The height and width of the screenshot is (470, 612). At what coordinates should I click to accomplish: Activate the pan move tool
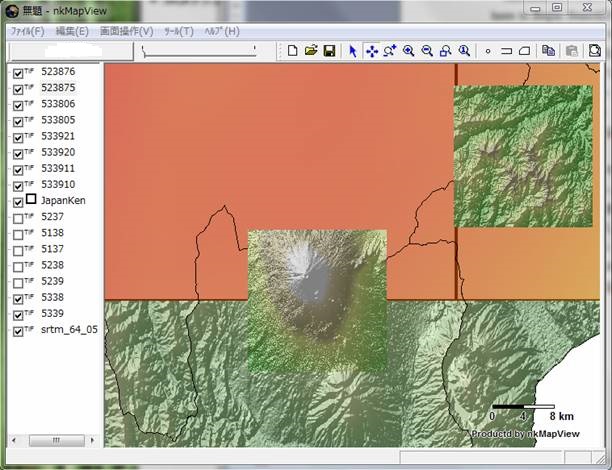[372, 51]
